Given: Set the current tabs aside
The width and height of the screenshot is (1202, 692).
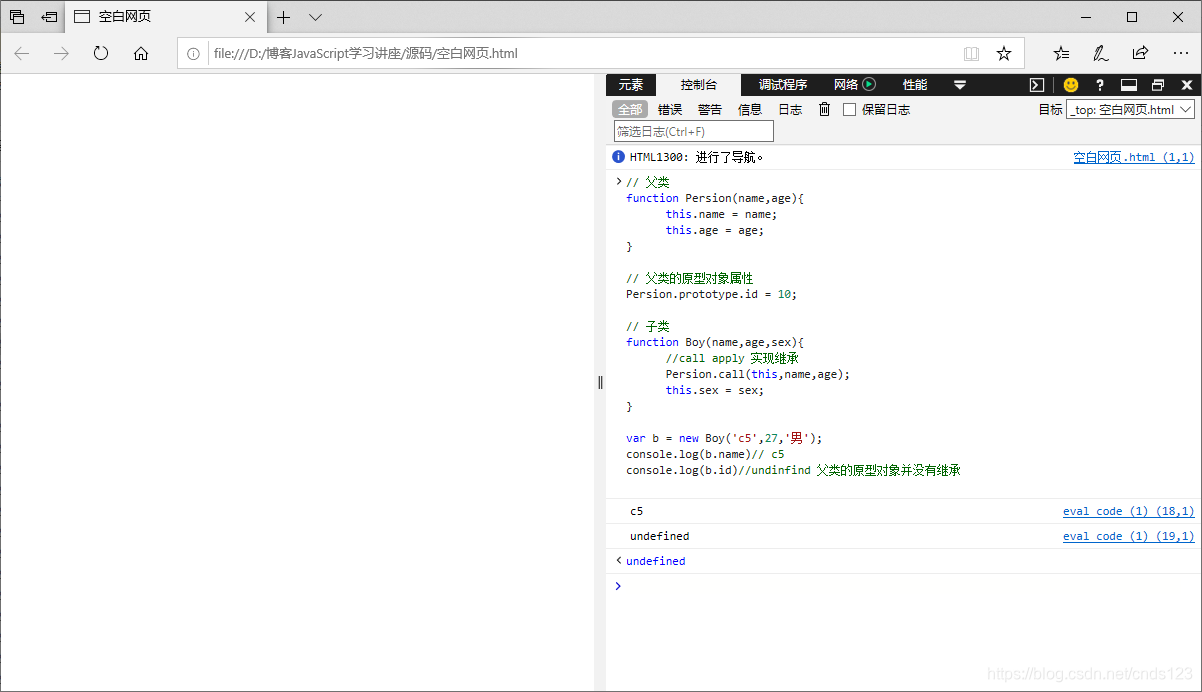Looking at the screenshot, I should point(49,17).
